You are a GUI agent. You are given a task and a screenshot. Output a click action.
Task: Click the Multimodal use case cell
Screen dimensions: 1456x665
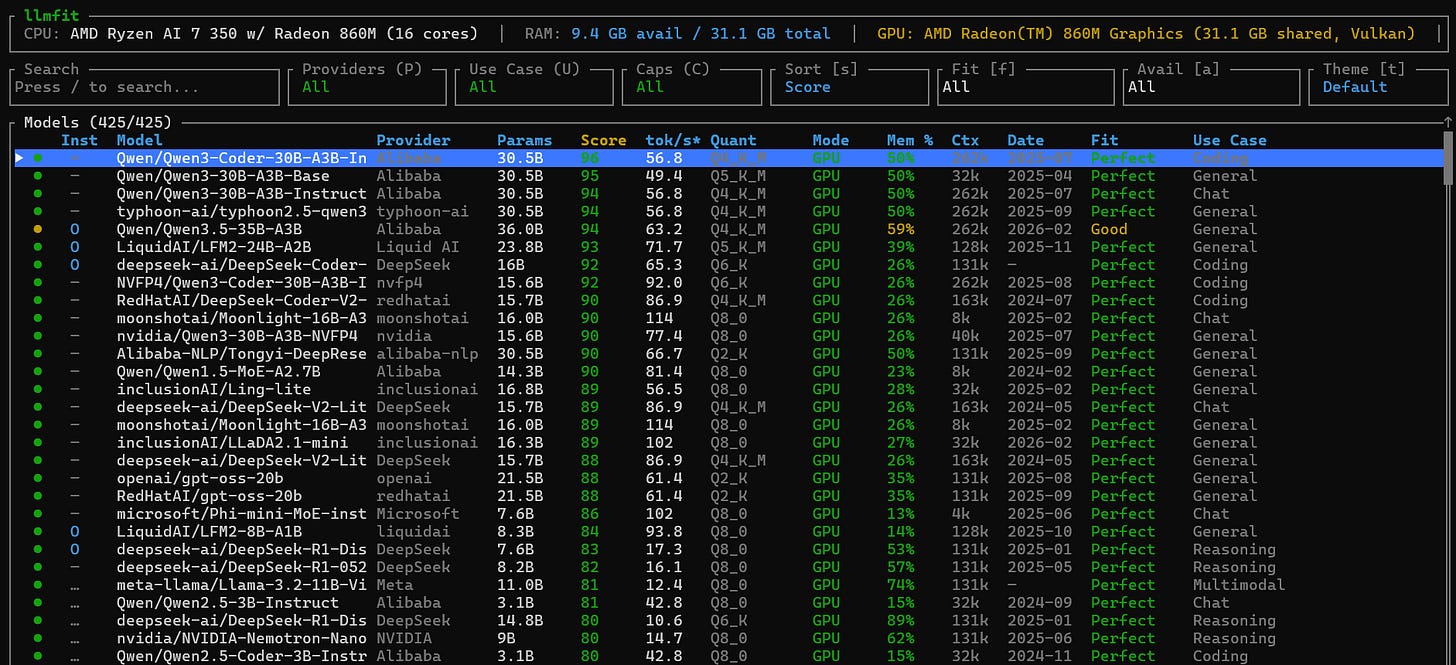[x=1239, y=585]
